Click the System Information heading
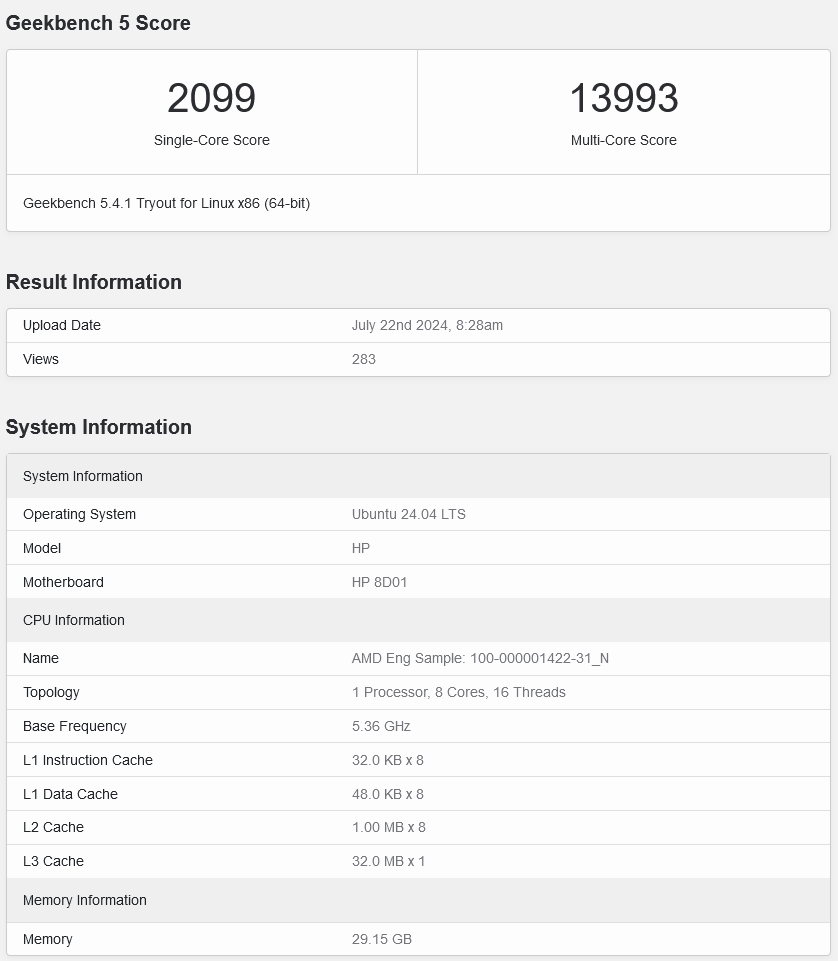838x961 pixels. click(100, 427)
